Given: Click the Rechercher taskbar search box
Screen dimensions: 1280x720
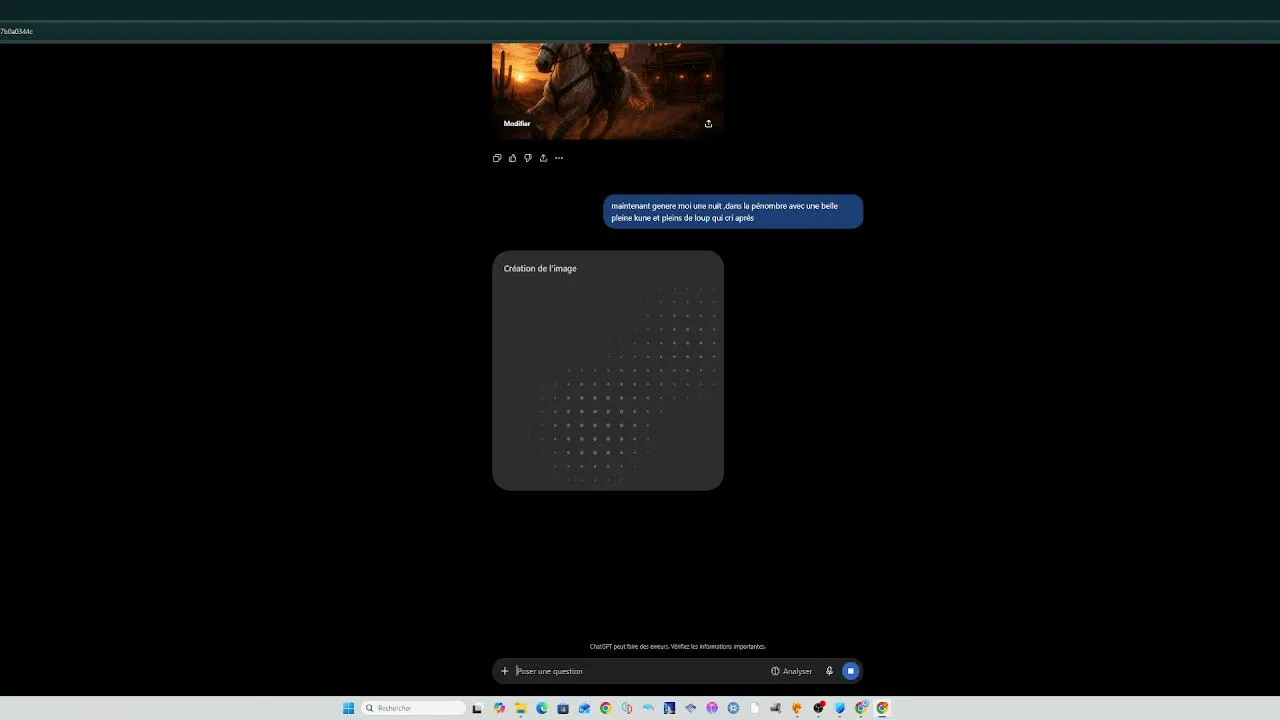Looking at the screenshot, I should coord(413,708).
